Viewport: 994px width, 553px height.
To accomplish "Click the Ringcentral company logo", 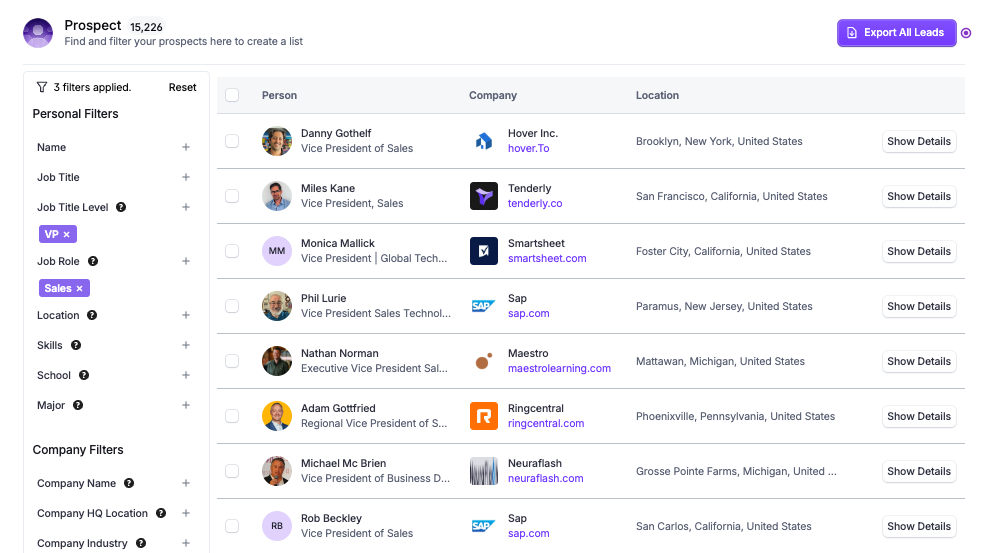I will pyautogui.click(x=484, y=416).
